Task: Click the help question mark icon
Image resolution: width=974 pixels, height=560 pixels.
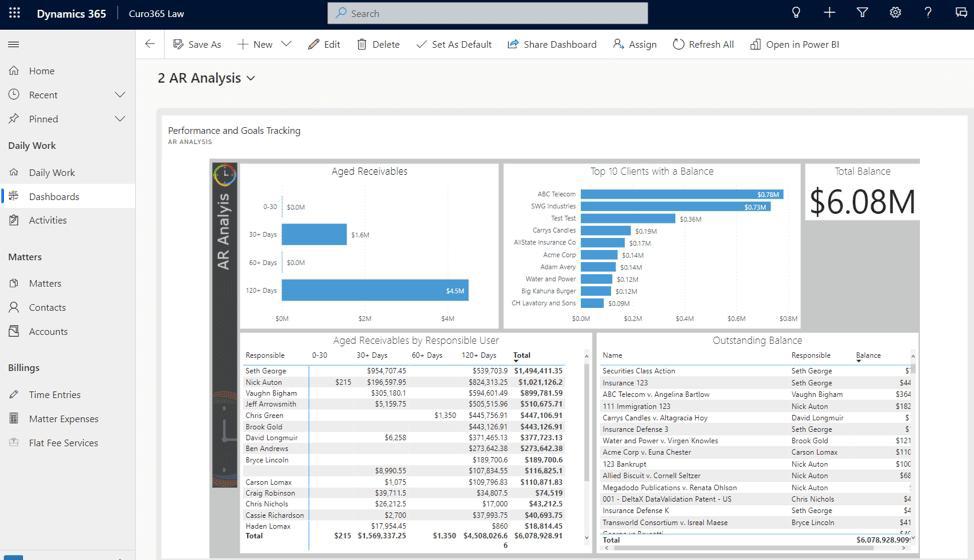Action: click(928, 13)
